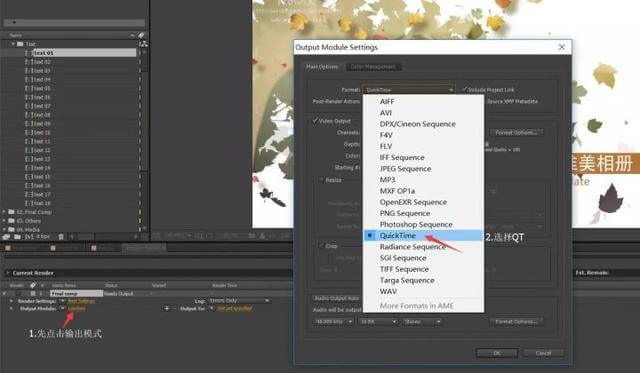The width and height of the screenshot is (640, 373).
Task: Enable the Resize checkbox
Action: tap(321, 180)
